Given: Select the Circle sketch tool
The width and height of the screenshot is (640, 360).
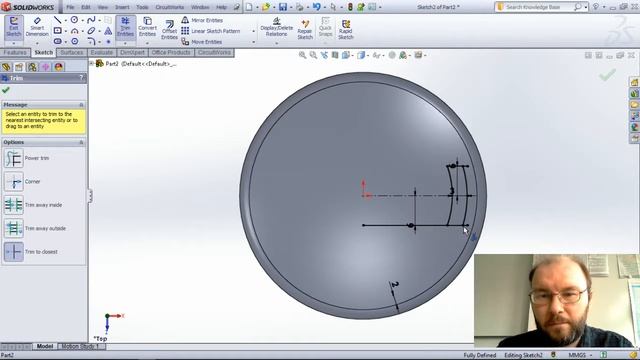Looking at the screenshot, I should point(74,20).
